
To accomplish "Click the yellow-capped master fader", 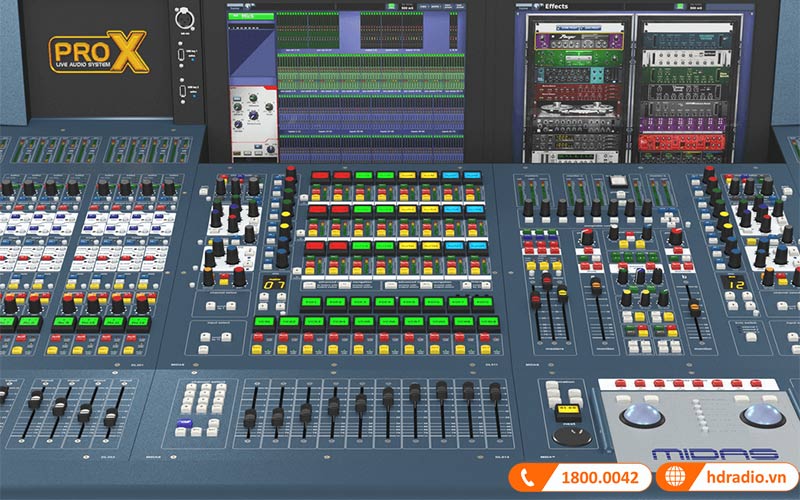I will (562, 293).
